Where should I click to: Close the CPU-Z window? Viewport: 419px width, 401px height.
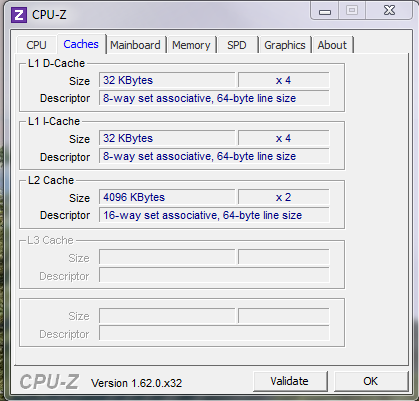pyautogui.click(x=389, y=11)
